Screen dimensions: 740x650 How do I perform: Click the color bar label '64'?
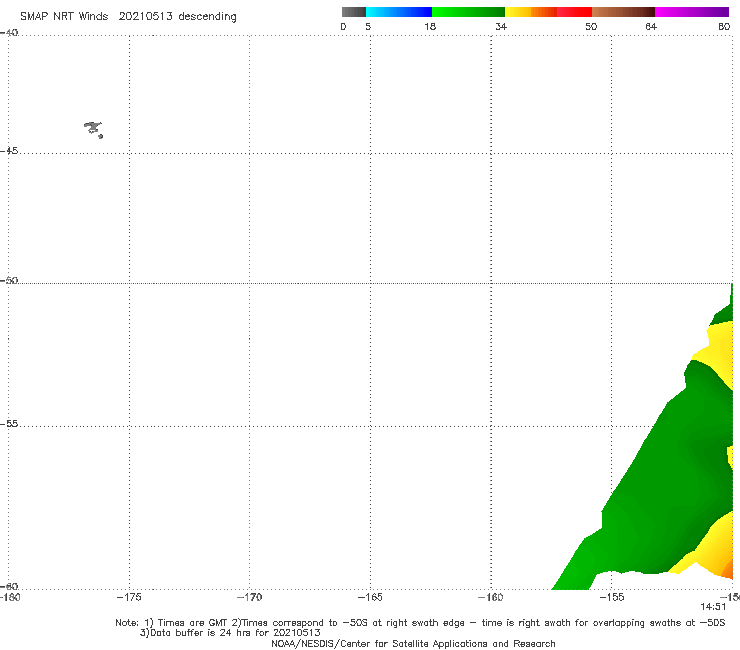tap(651, 26)
